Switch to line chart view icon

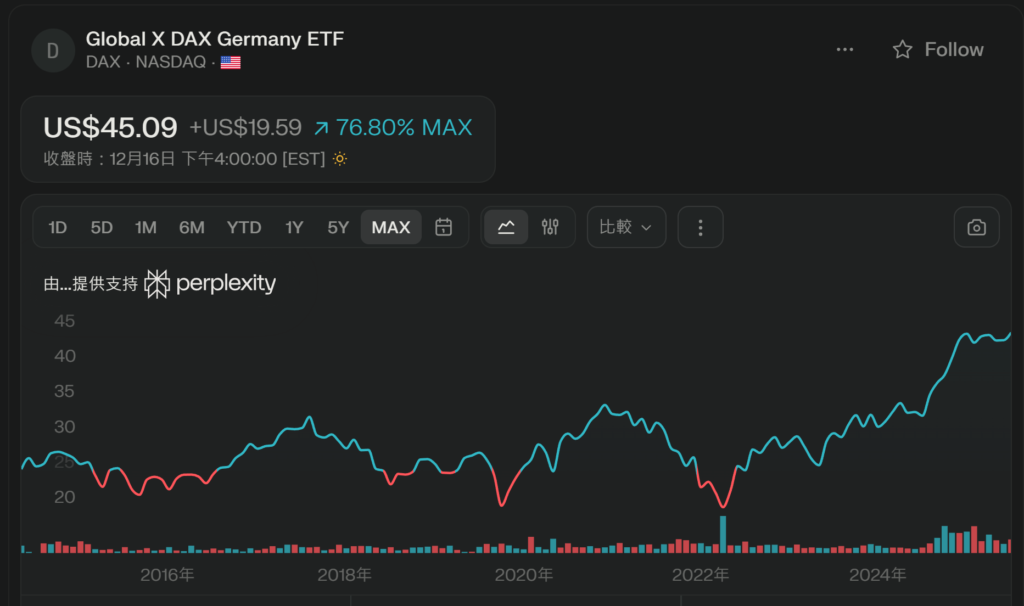click(506, 228)
